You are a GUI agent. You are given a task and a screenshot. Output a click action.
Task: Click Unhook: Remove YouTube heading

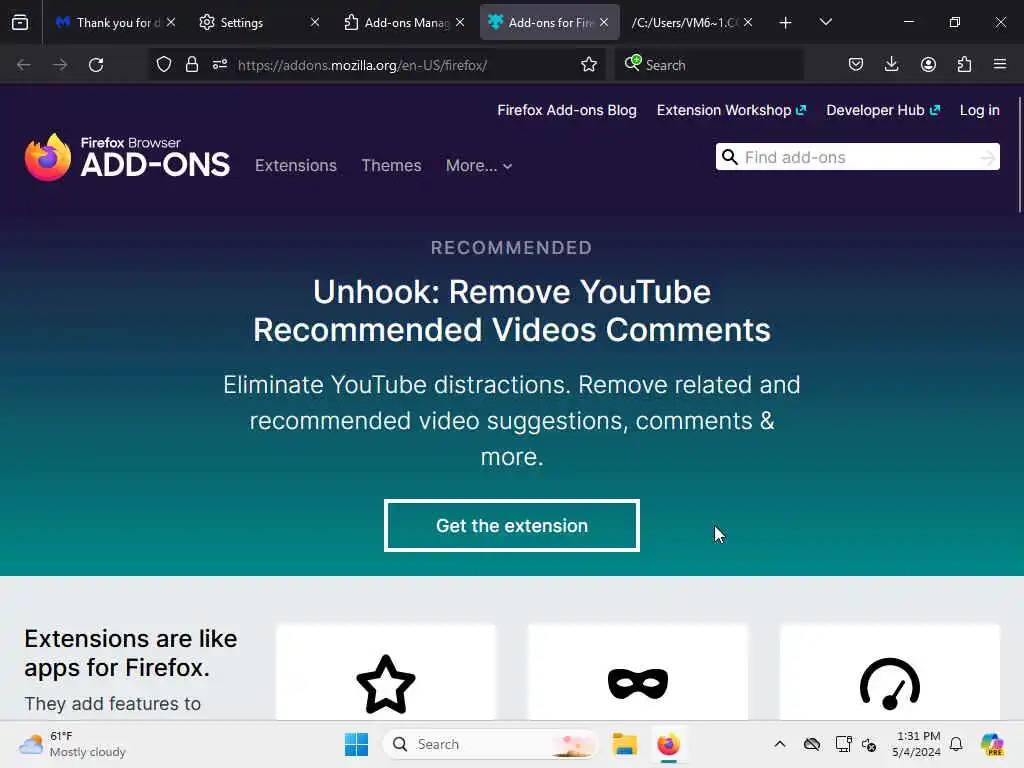click(x=512, y=311)
